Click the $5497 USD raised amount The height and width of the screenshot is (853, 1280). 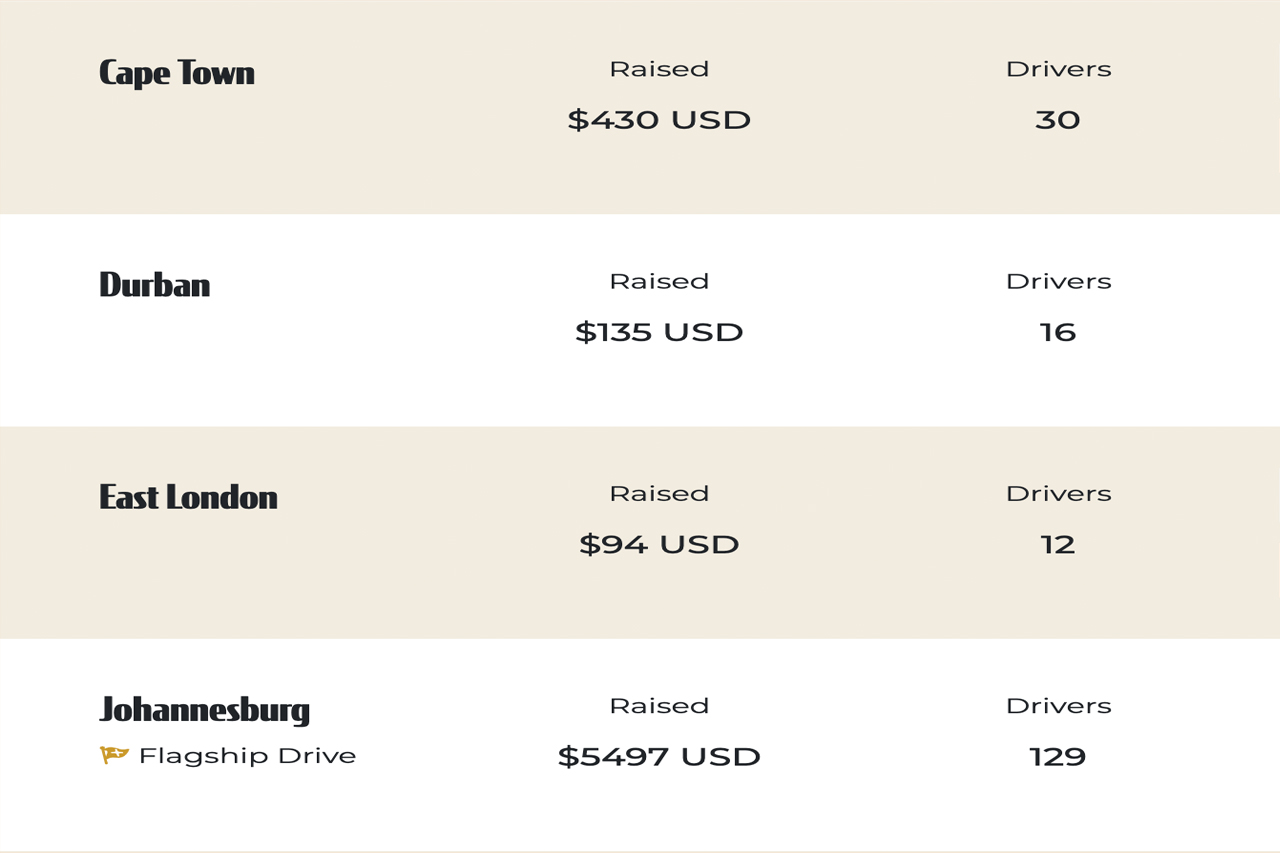pos(659,757)
